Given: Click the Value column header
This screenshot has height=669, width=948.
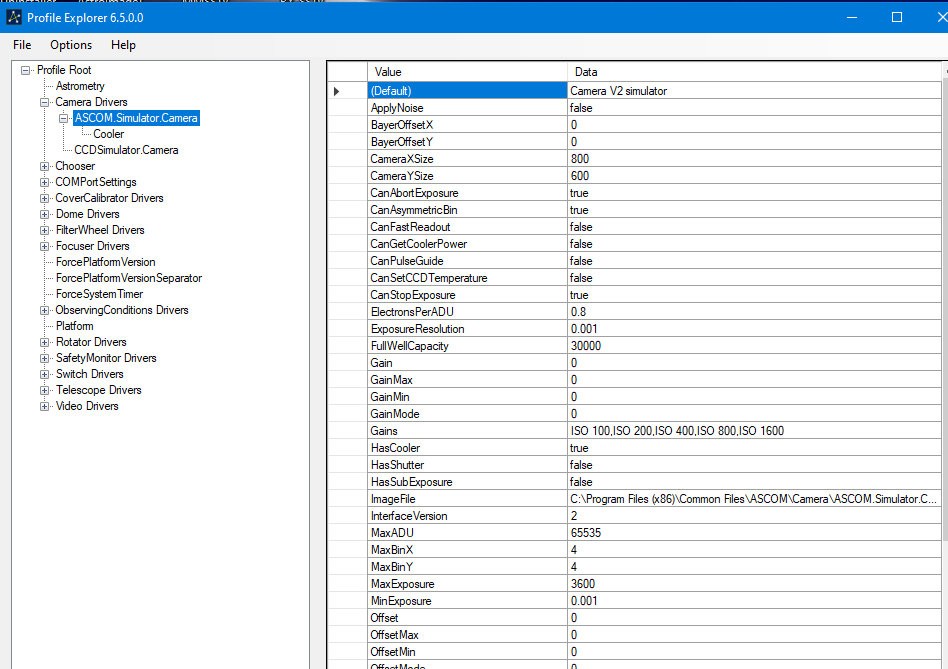Looking at the screenshot, I should click(467, 72).
